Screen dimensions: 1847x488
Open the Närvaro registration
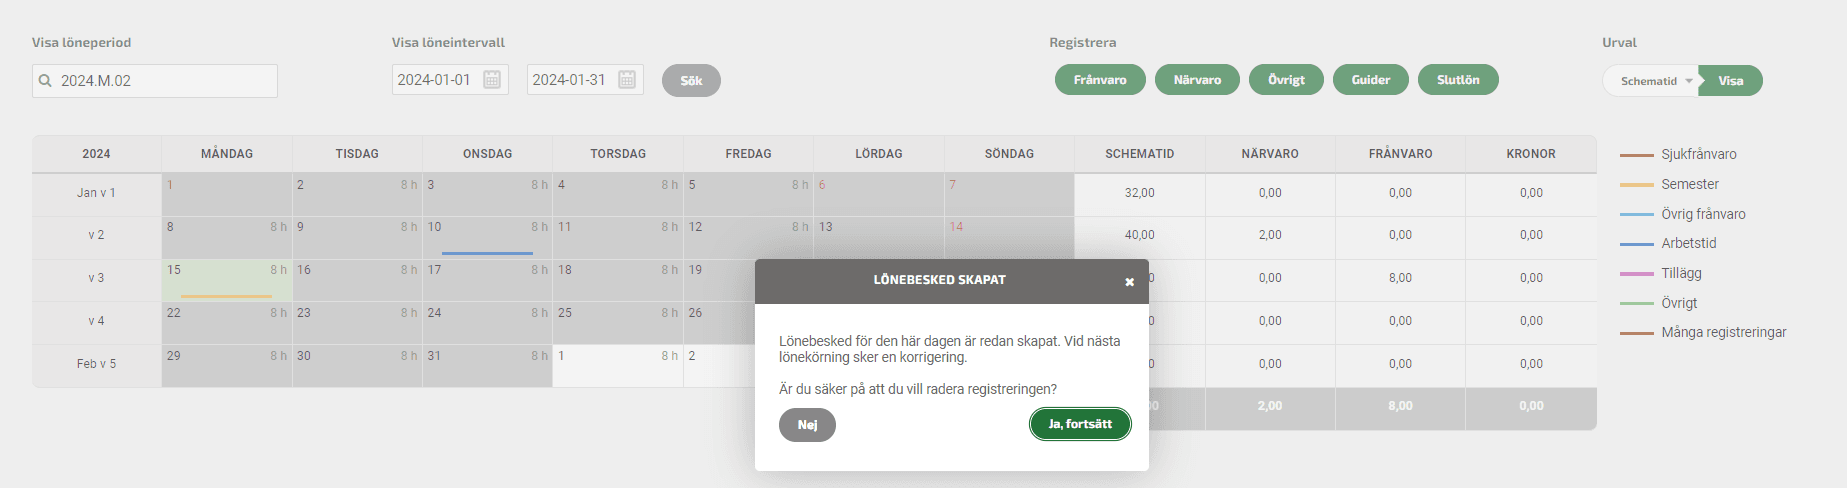(x=1197, y=80)
